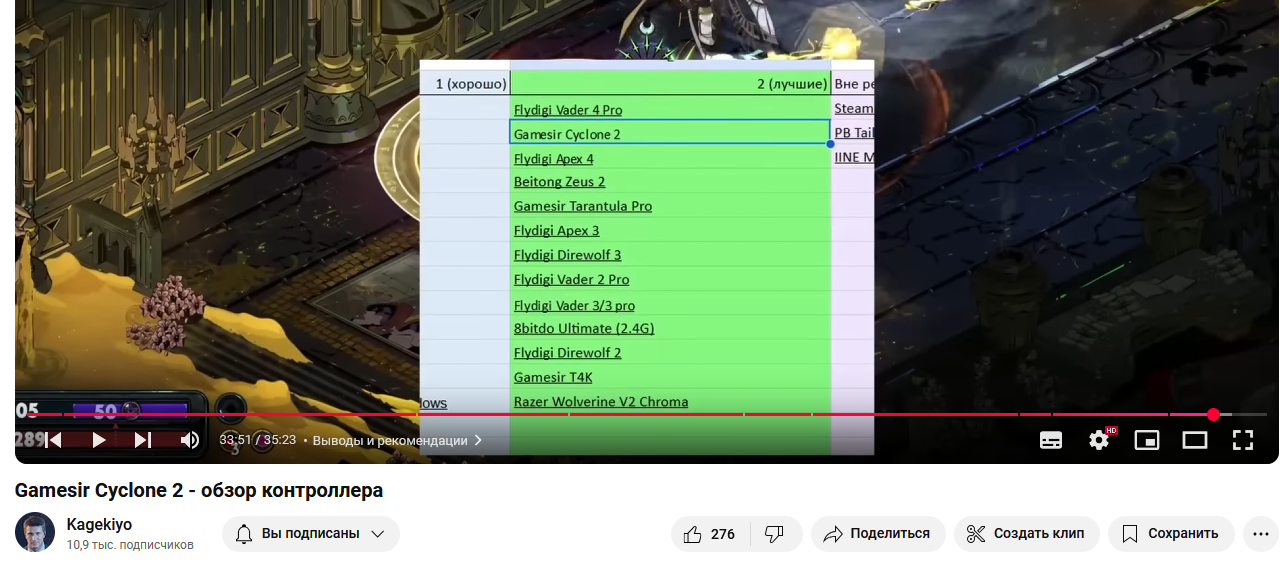
Task: Click the 33:51 / 35:23 time display
Action: [258, 440]
